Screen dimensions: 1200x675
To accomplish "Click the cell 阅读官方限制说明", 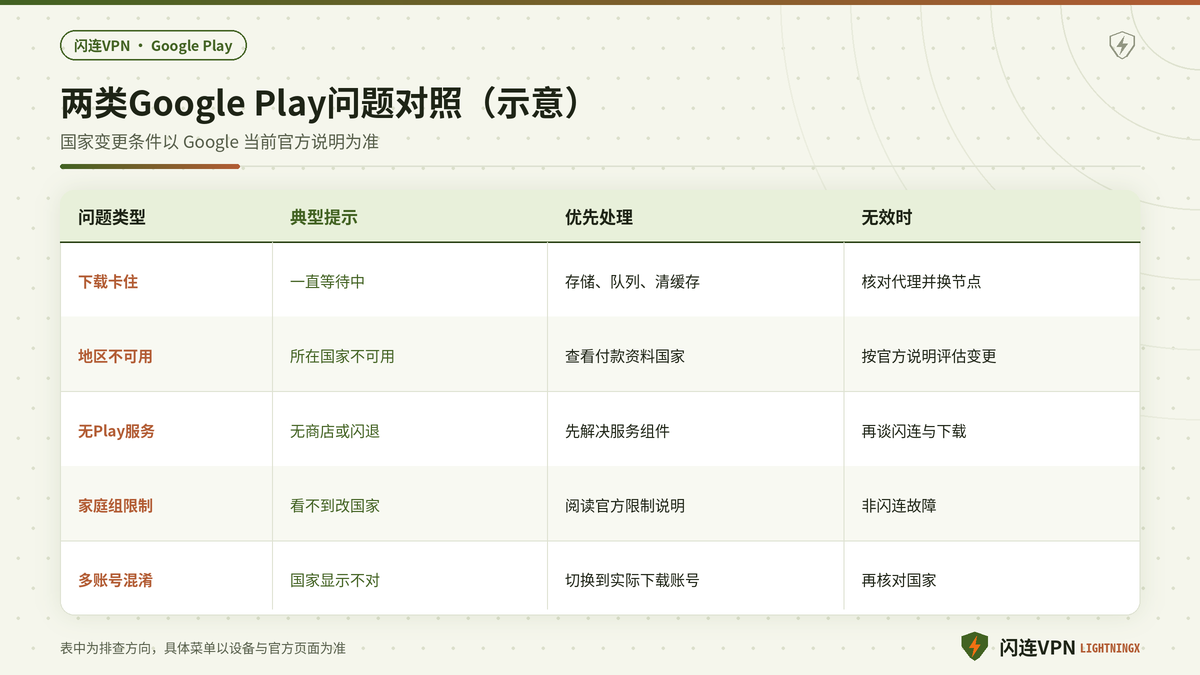I will click(625, 506).
